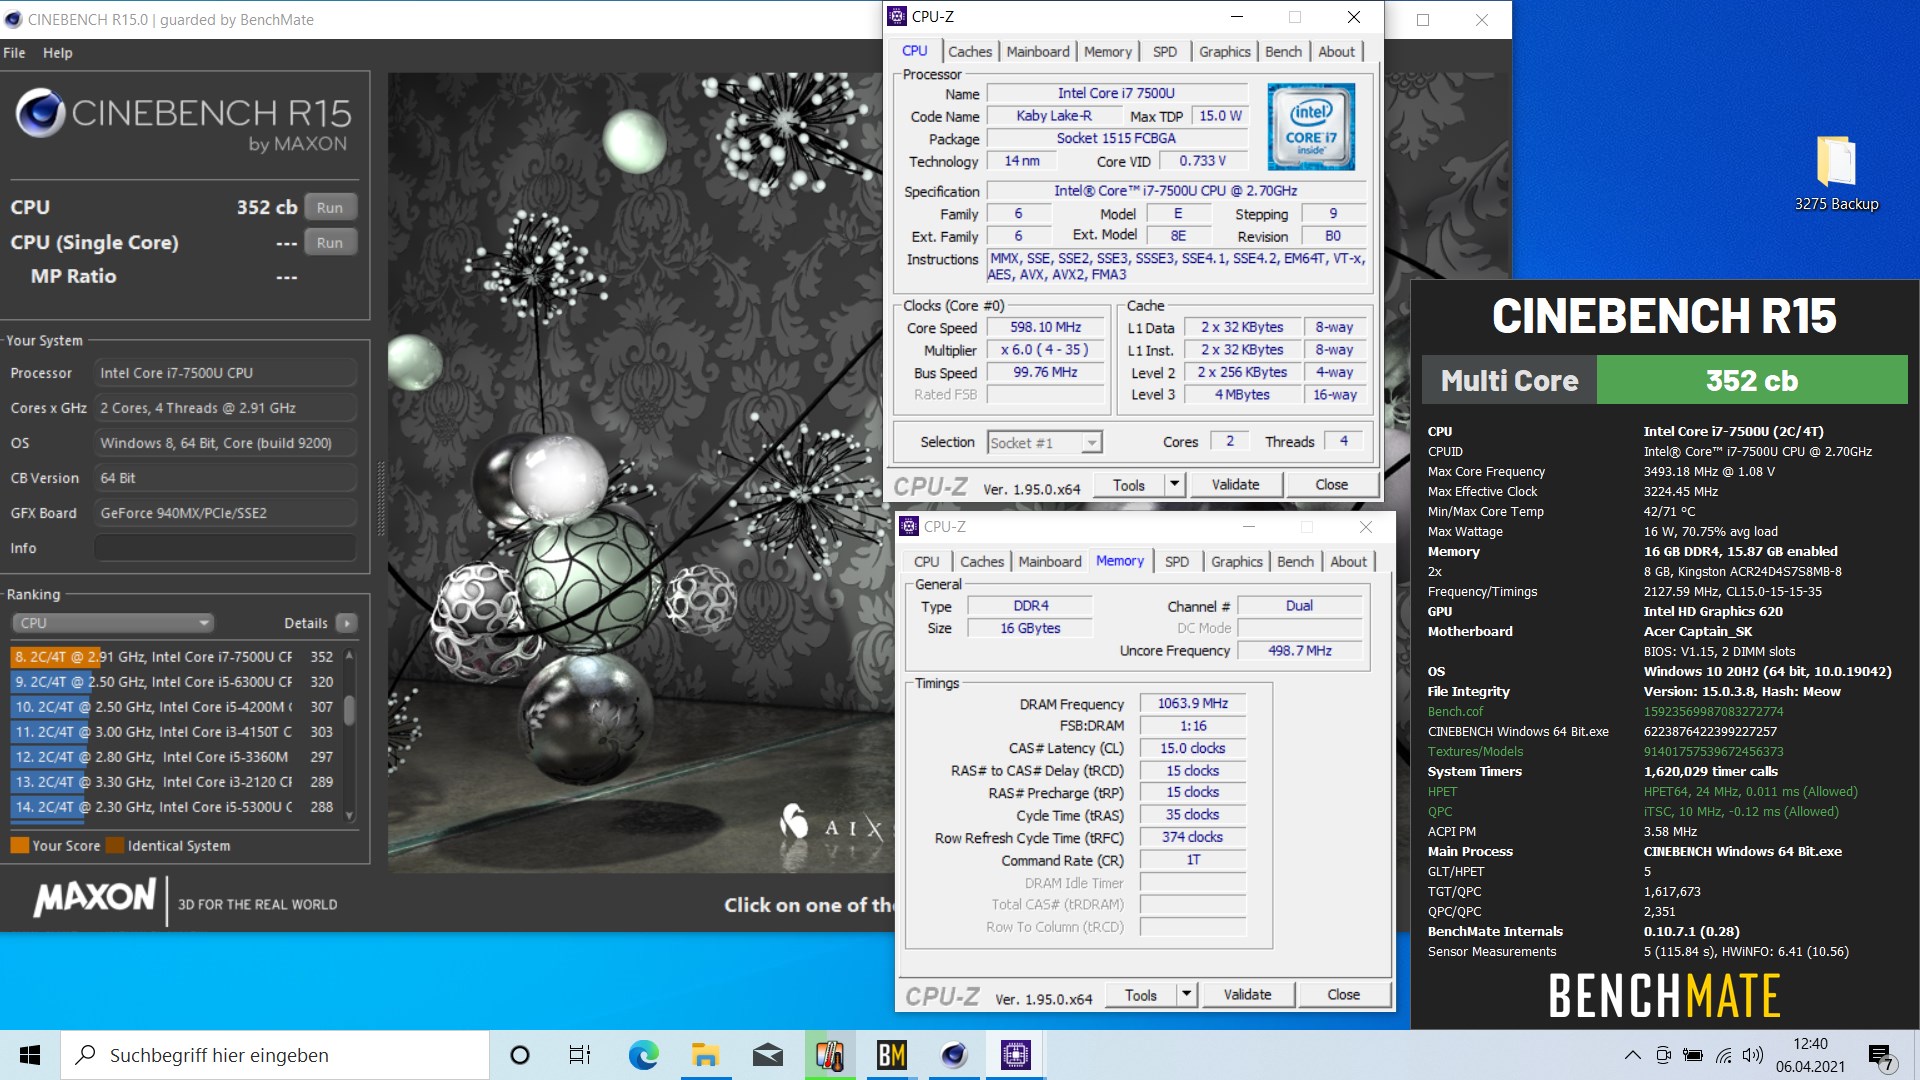
Task: Switch to SPD tab in lower CPU-Z
Action: click(x=1176, y=562)
